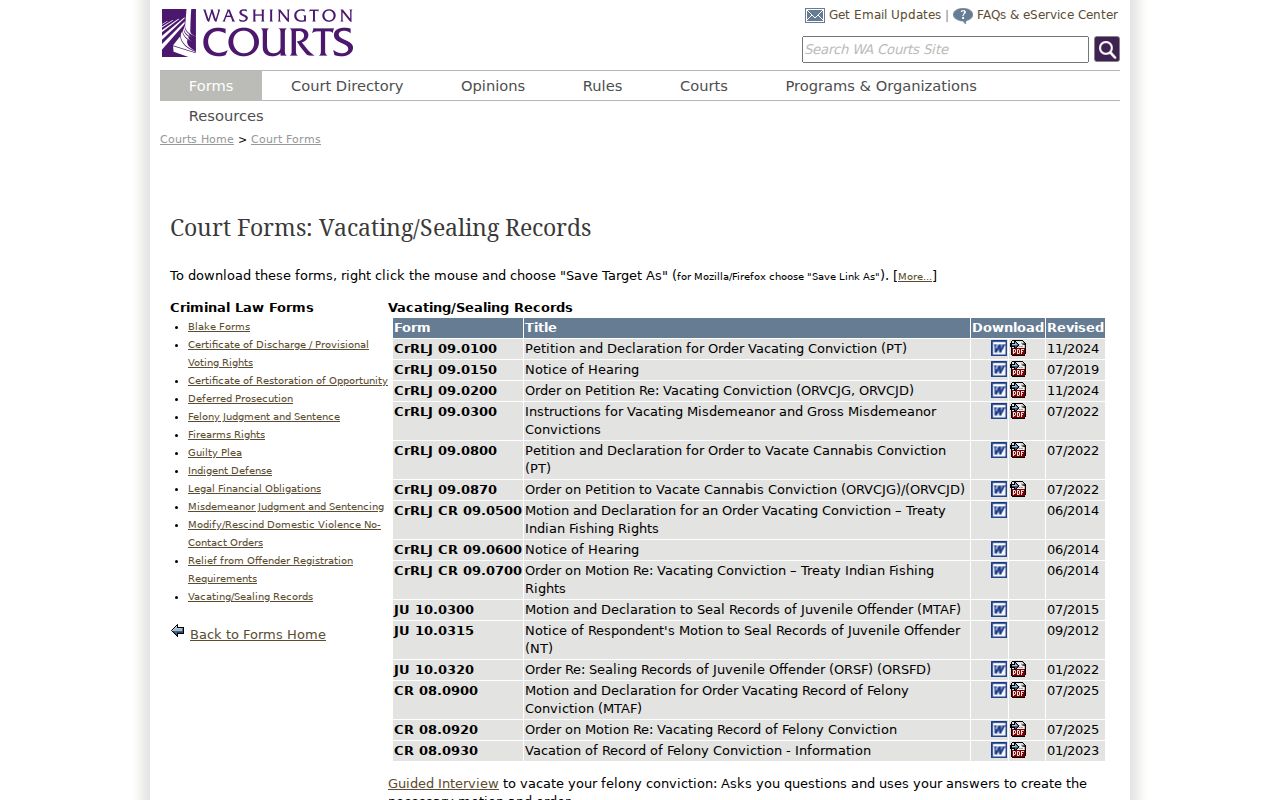Image resolution: width=1280 pixels, height=800 pixels.
Task: Get Word file for JU 10.0315
Action: click(999, 630)
